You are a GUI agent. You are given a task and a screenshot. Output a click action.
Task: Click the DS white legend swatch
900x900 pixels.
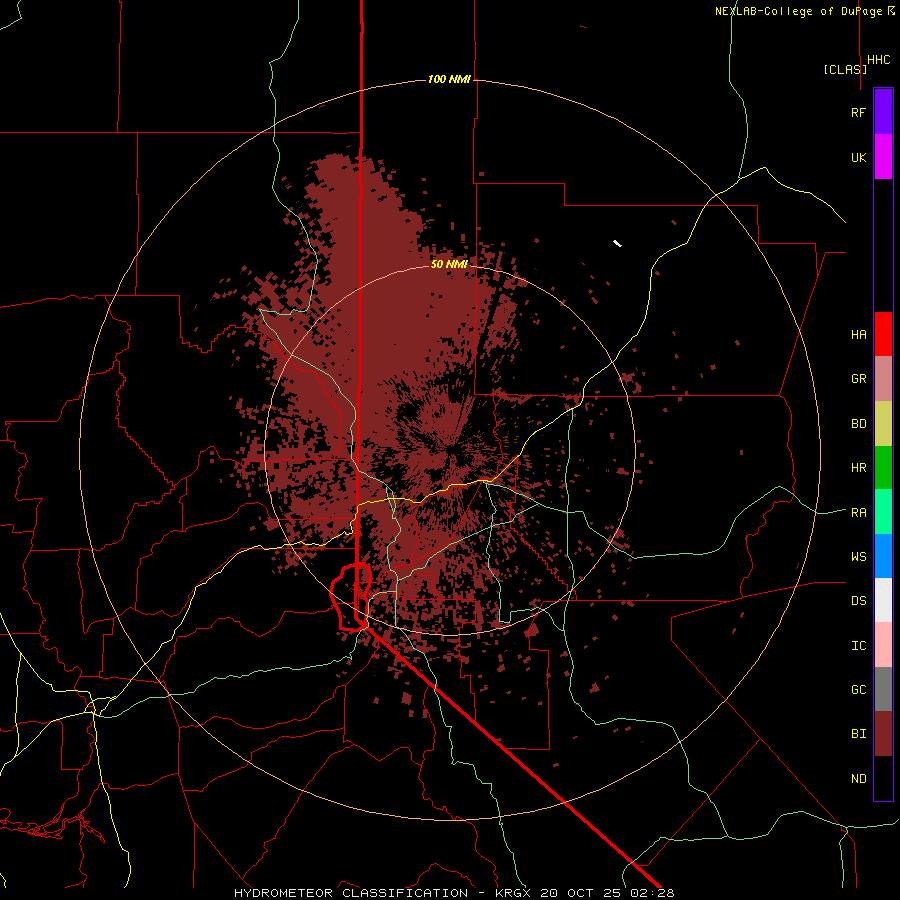click(883, 600)
